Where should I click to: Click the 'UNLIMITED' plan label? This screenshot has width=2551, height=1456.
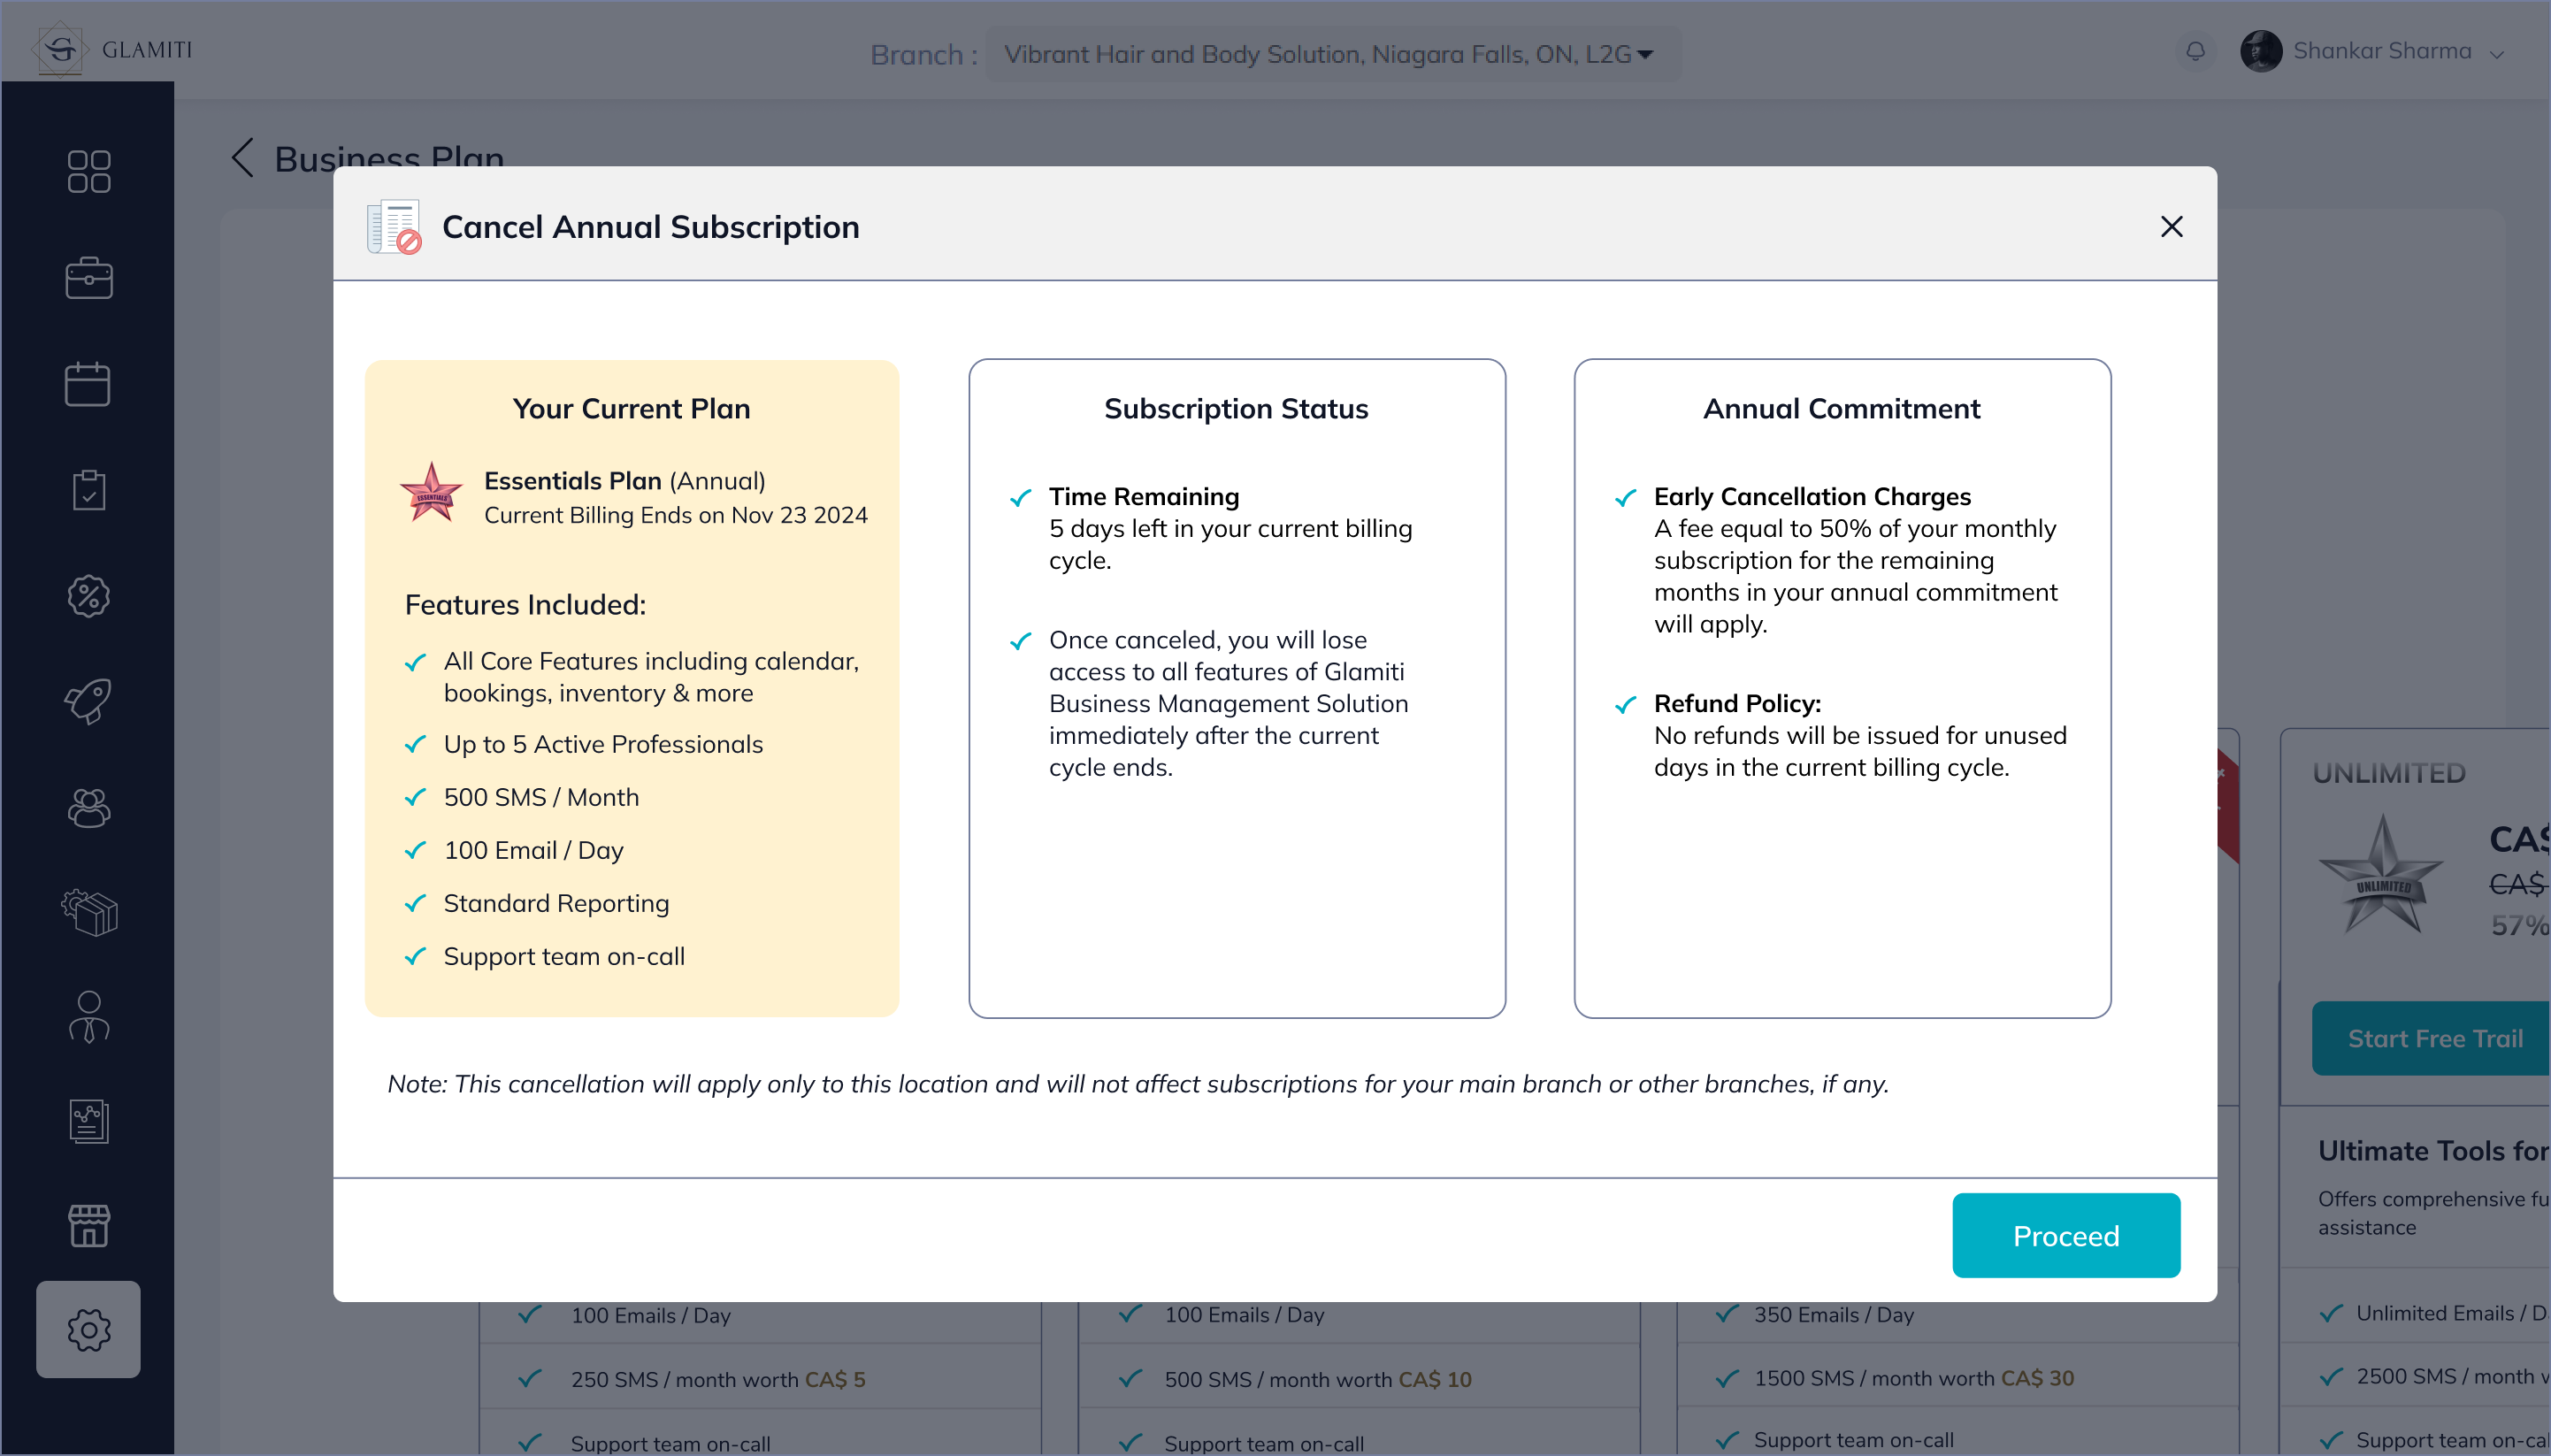coord(2389,773)
